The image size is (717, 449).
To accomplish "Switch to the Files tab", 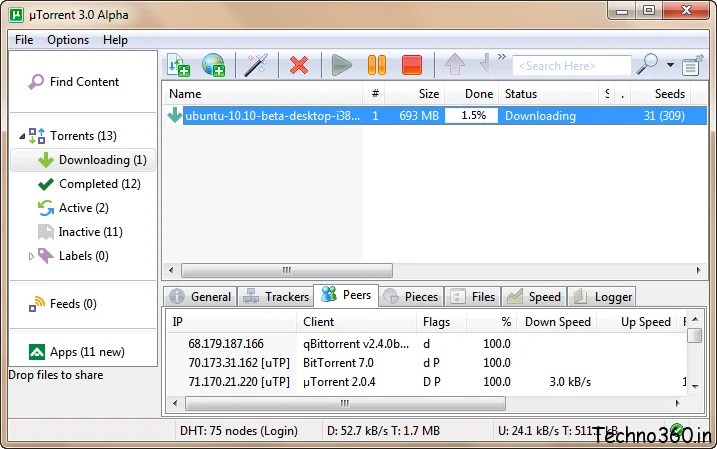I will [x=473, y=297].
